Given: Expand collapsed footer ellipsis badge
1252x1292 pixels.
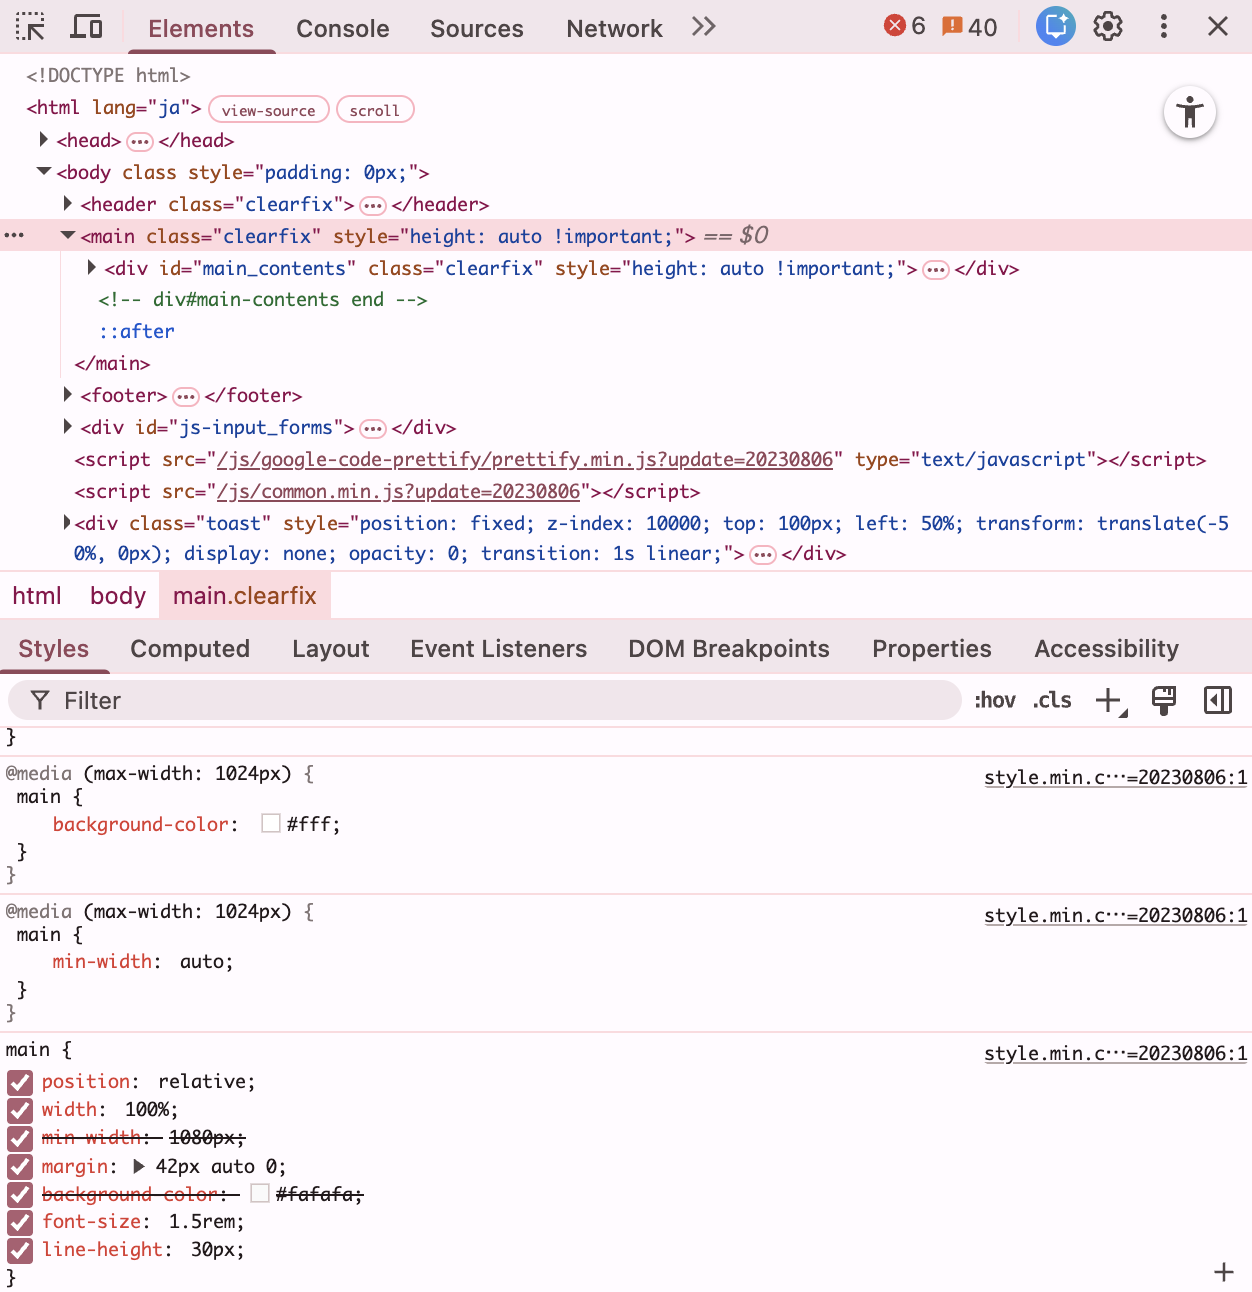Looking at the screenshot, I should (x=186, y=397).
